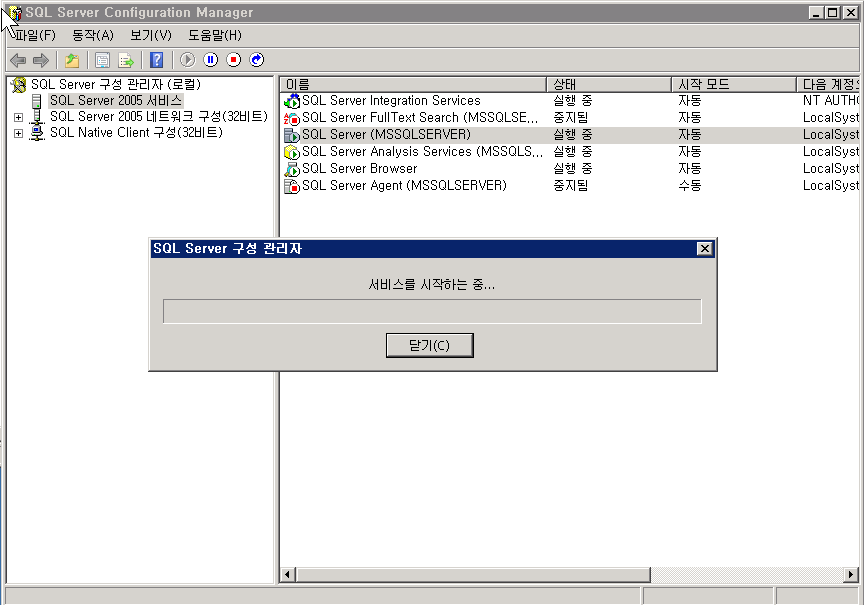Open the 파일(F) menu
Image resolution: width=864 pixels, height=605 pixels.
pos(36,35)
